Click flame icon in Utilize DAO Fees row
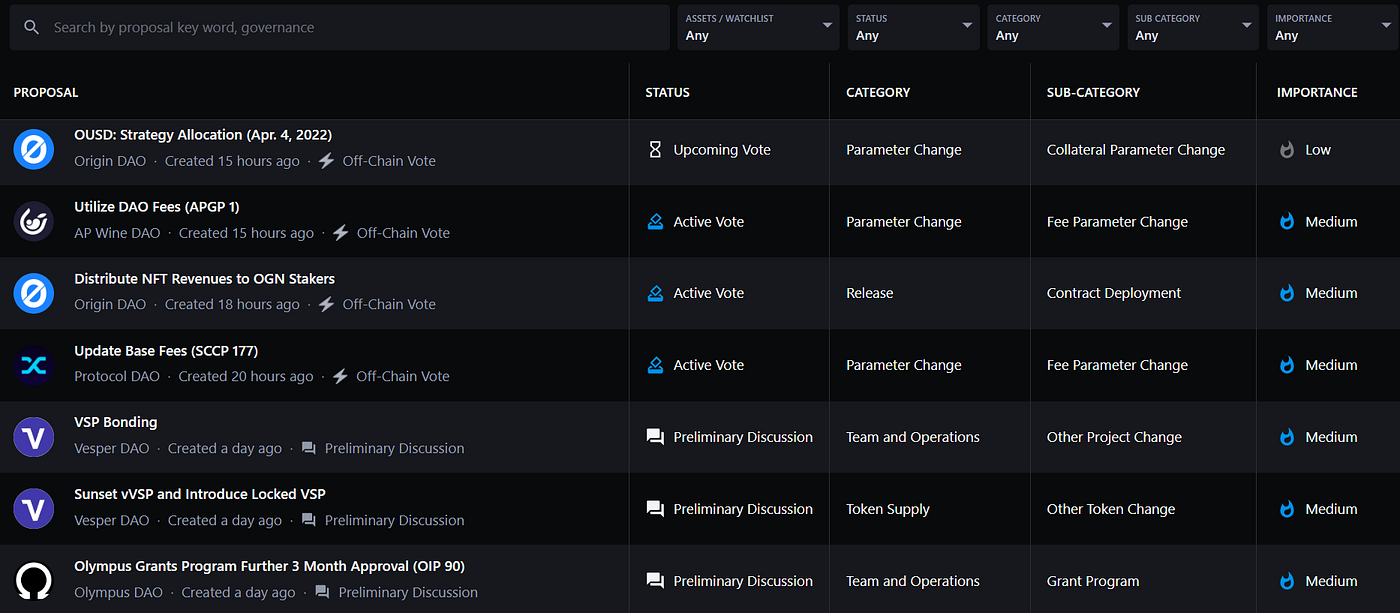The height and width of the screenshot is (613, 1400). 1287,222
